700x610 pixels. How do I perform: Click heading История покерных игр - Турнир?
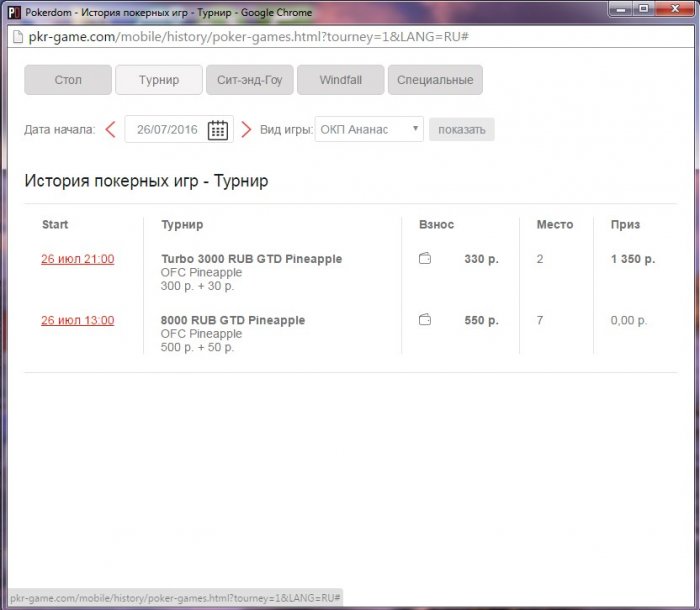[146, 181]
